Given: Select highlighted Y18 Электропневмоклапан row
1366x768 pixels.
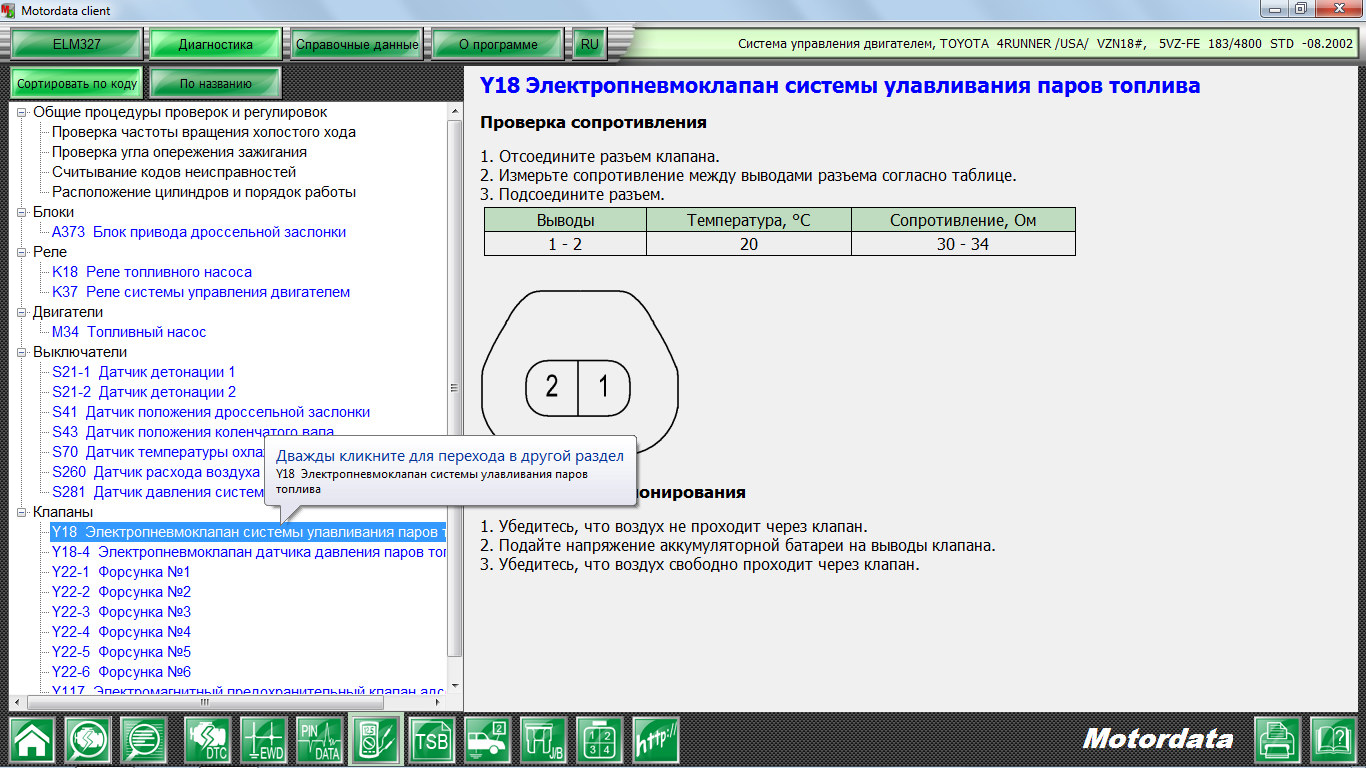Looking at the screenshot, I should coord(249,532).
